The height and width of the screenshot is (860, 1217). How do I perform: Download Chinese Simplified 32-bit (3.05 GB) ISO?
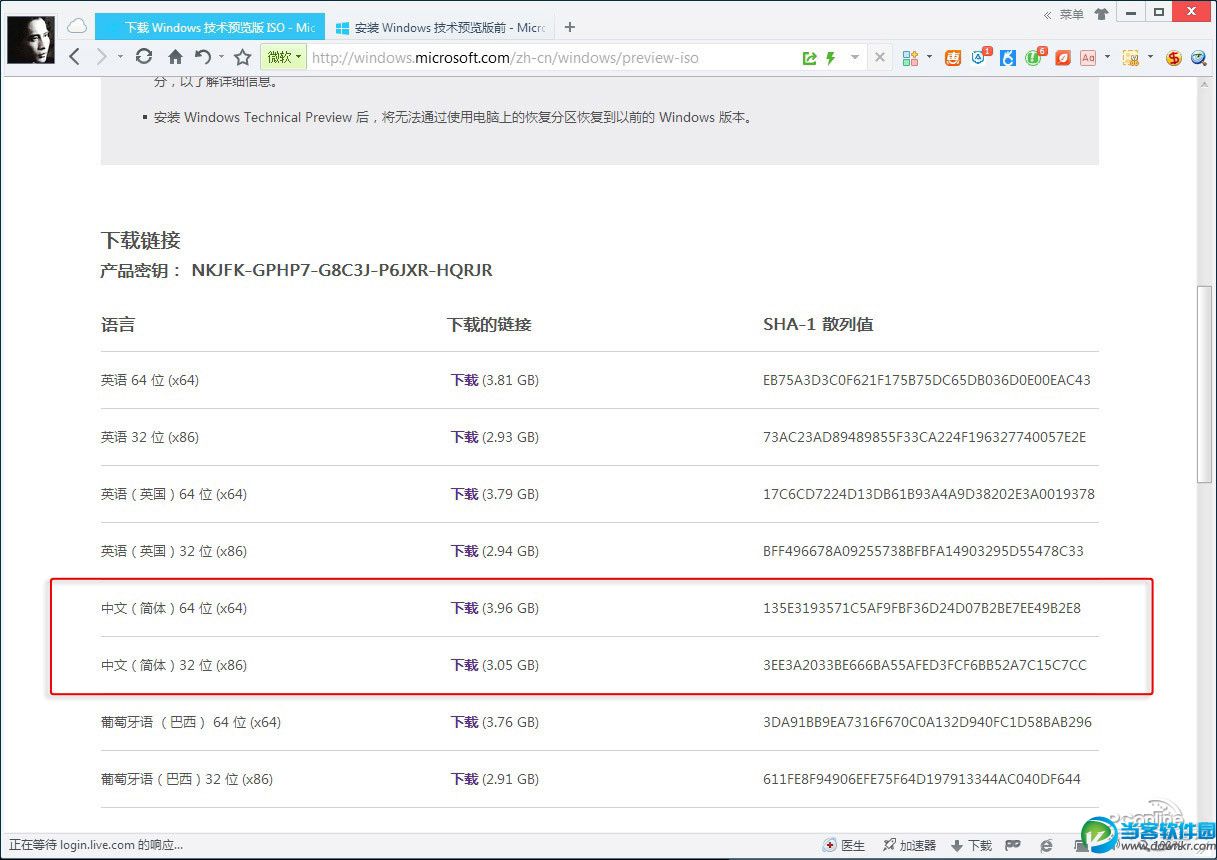464,665
